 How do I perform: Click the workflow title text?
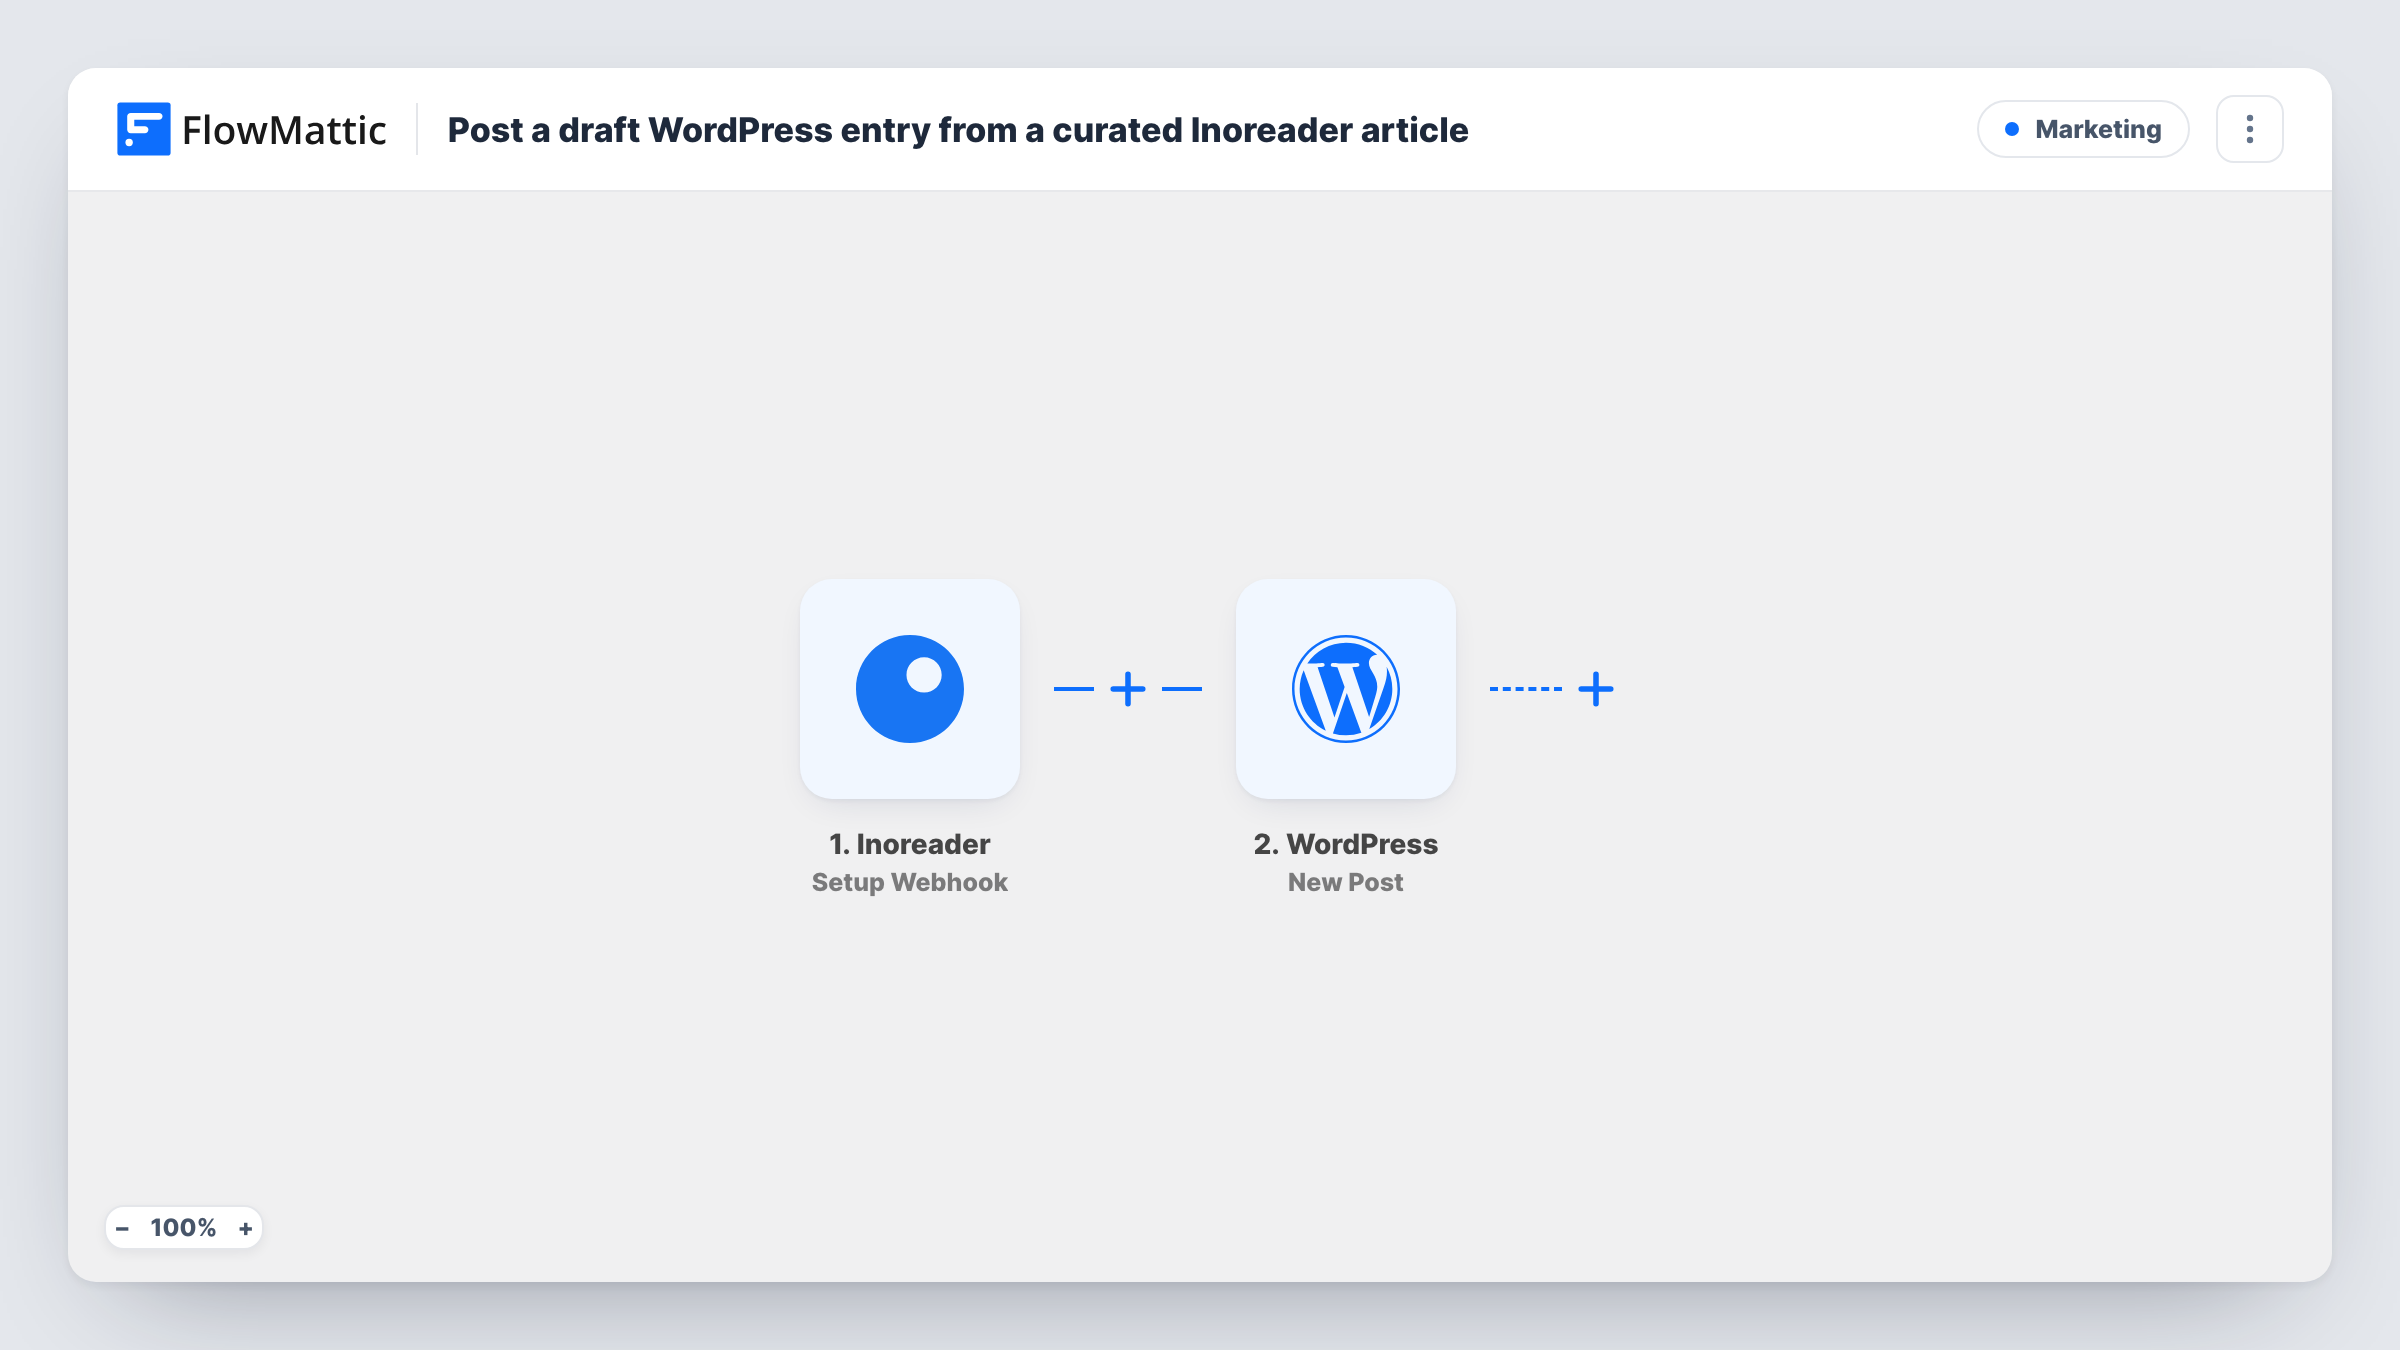click(957, 130)
